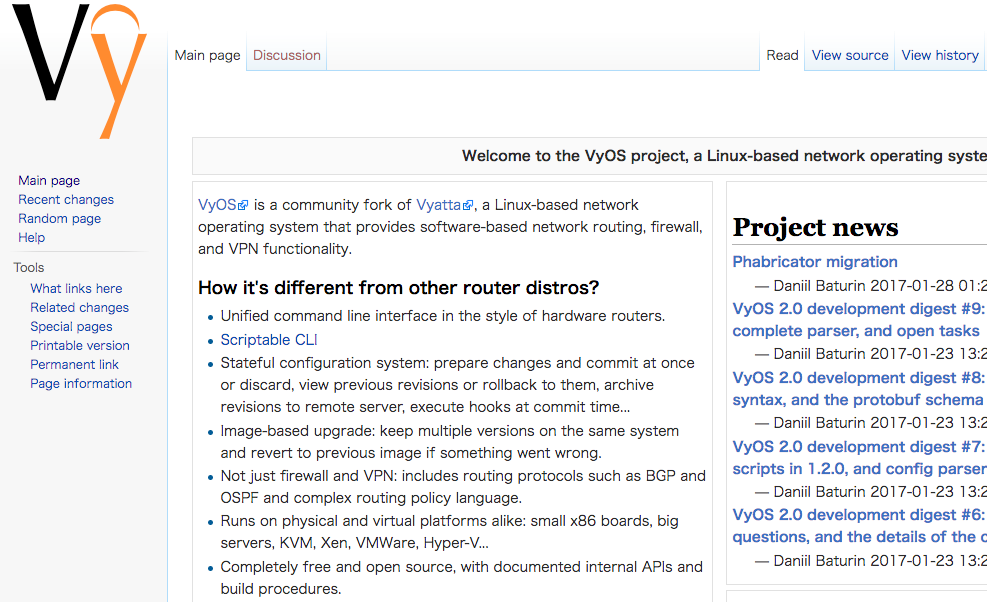Click the 'Not just firewall and VPN' bullet
Screen dimensions: 987x602
coord(463,487)
